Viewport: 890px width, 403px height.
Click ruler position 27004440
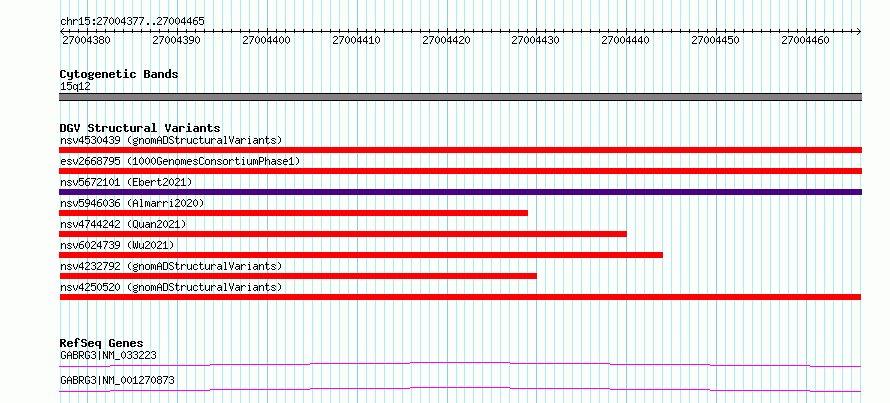tap(625, 41)
